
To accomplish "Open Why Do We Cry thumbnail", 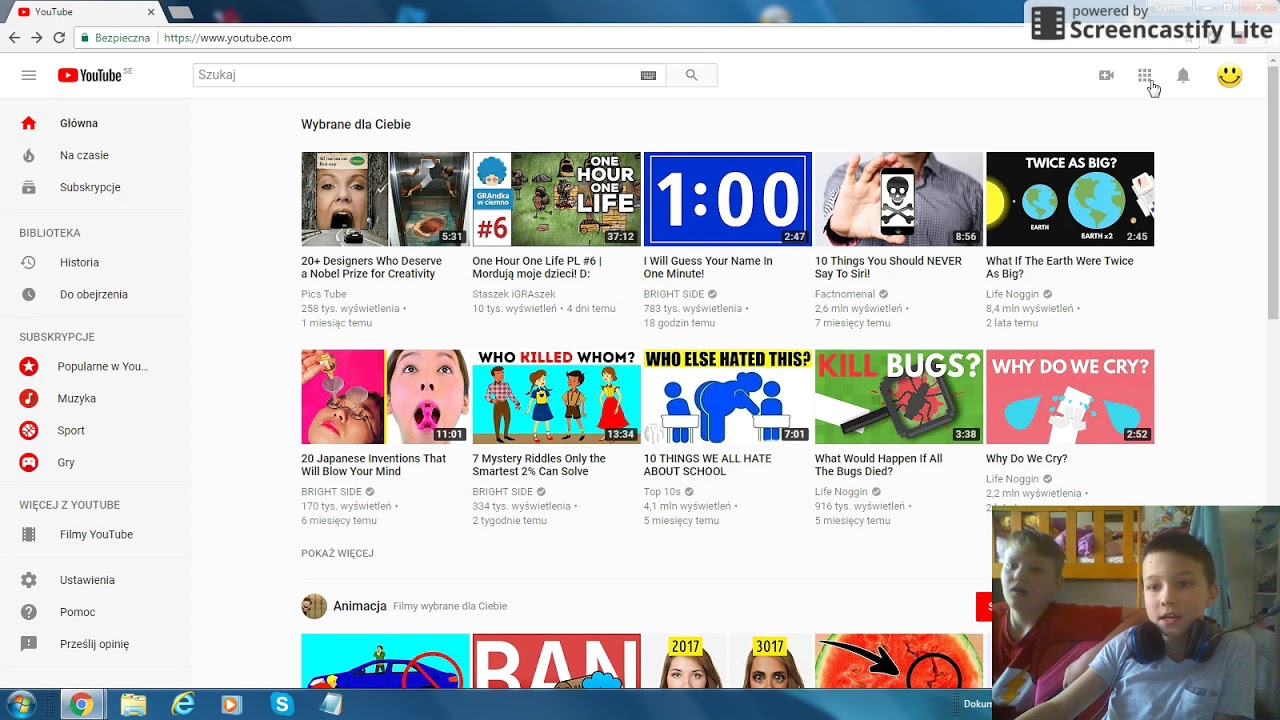I will (1070, 396).
